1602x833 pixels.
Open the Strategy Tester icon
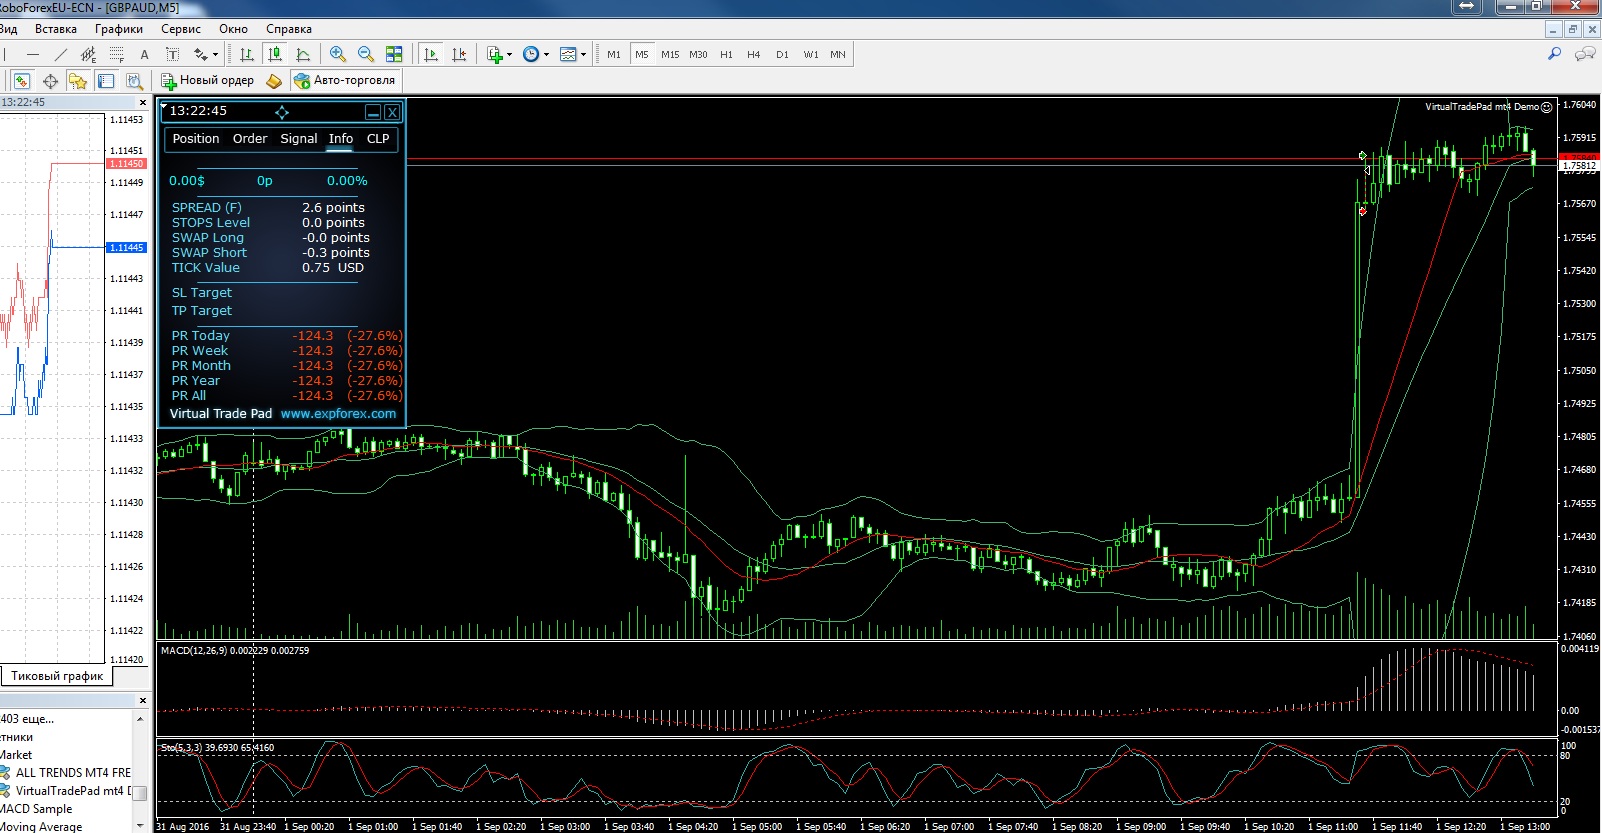(x=134, y=81)
